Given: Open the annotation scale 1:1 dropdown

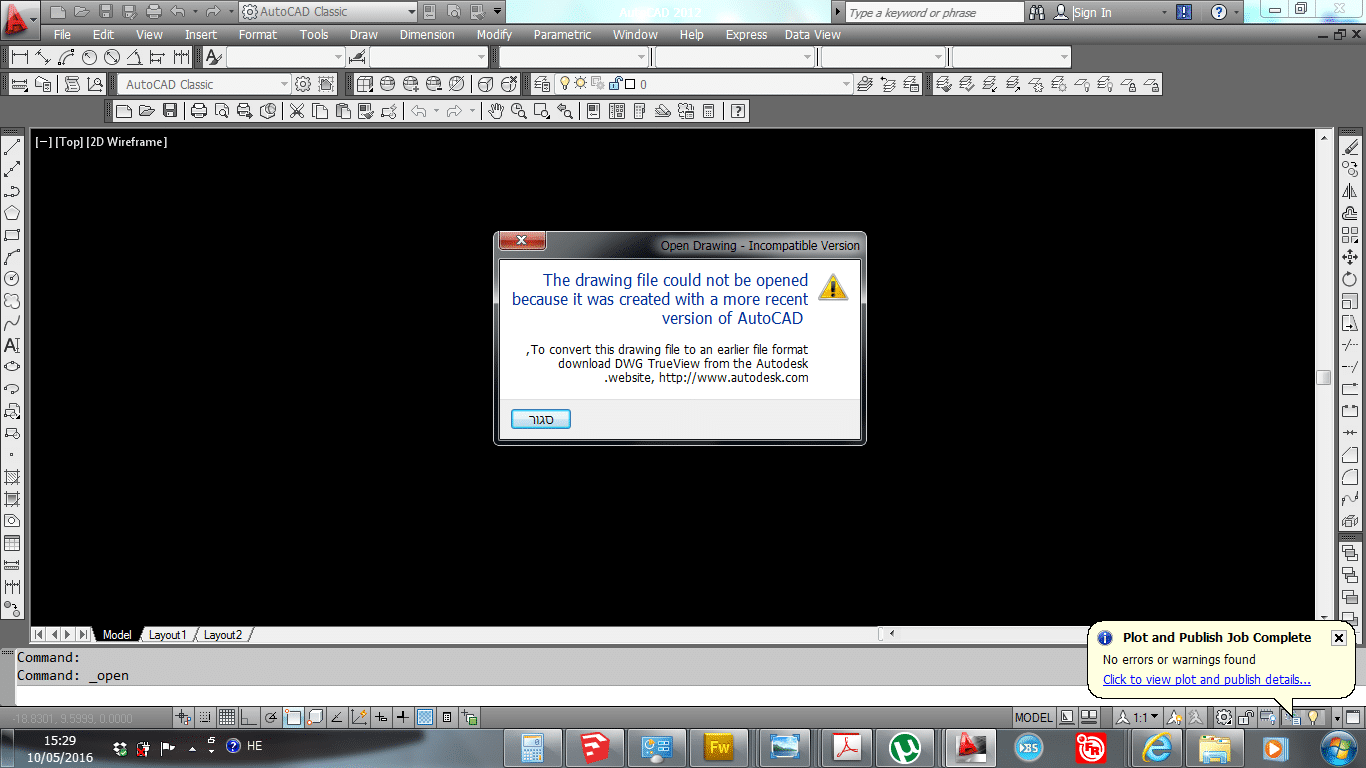Looking at the screenshot, I should click(x=1139, y=717).
